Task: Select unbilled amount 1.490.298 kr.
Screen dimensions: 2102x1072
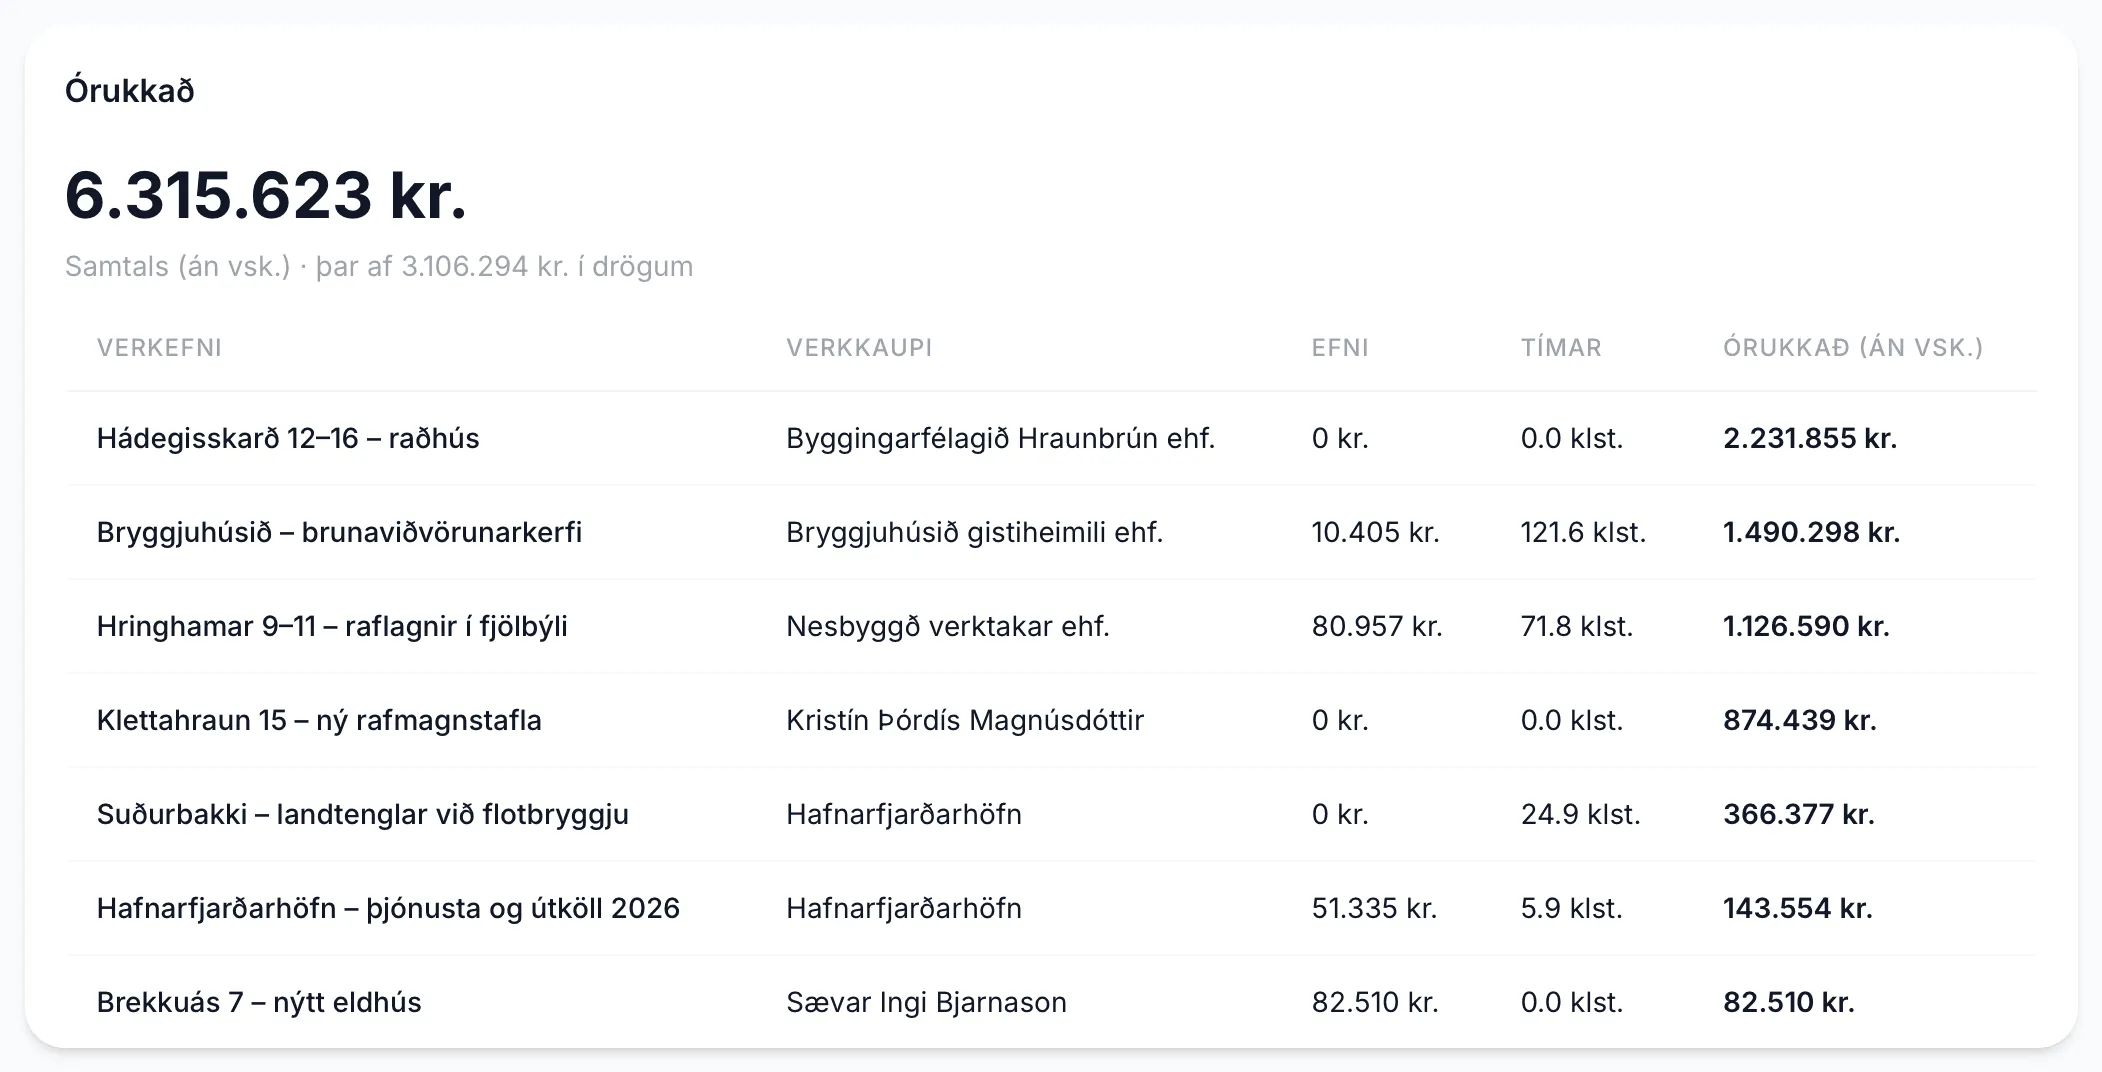Action: pos(1811,532)
